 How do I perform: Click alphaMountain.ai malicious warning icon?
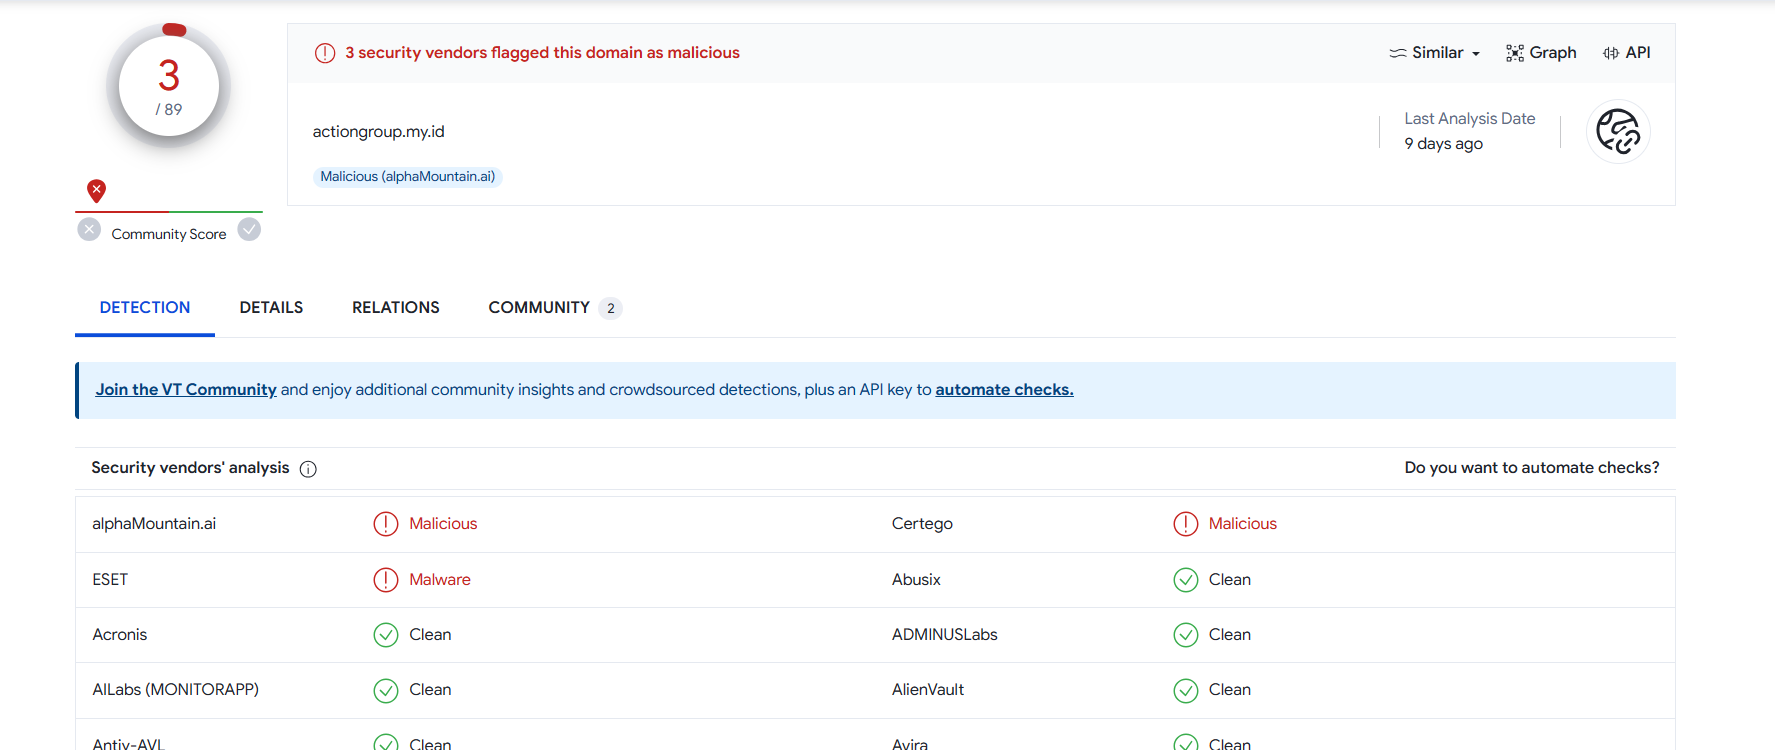(385, 524)
